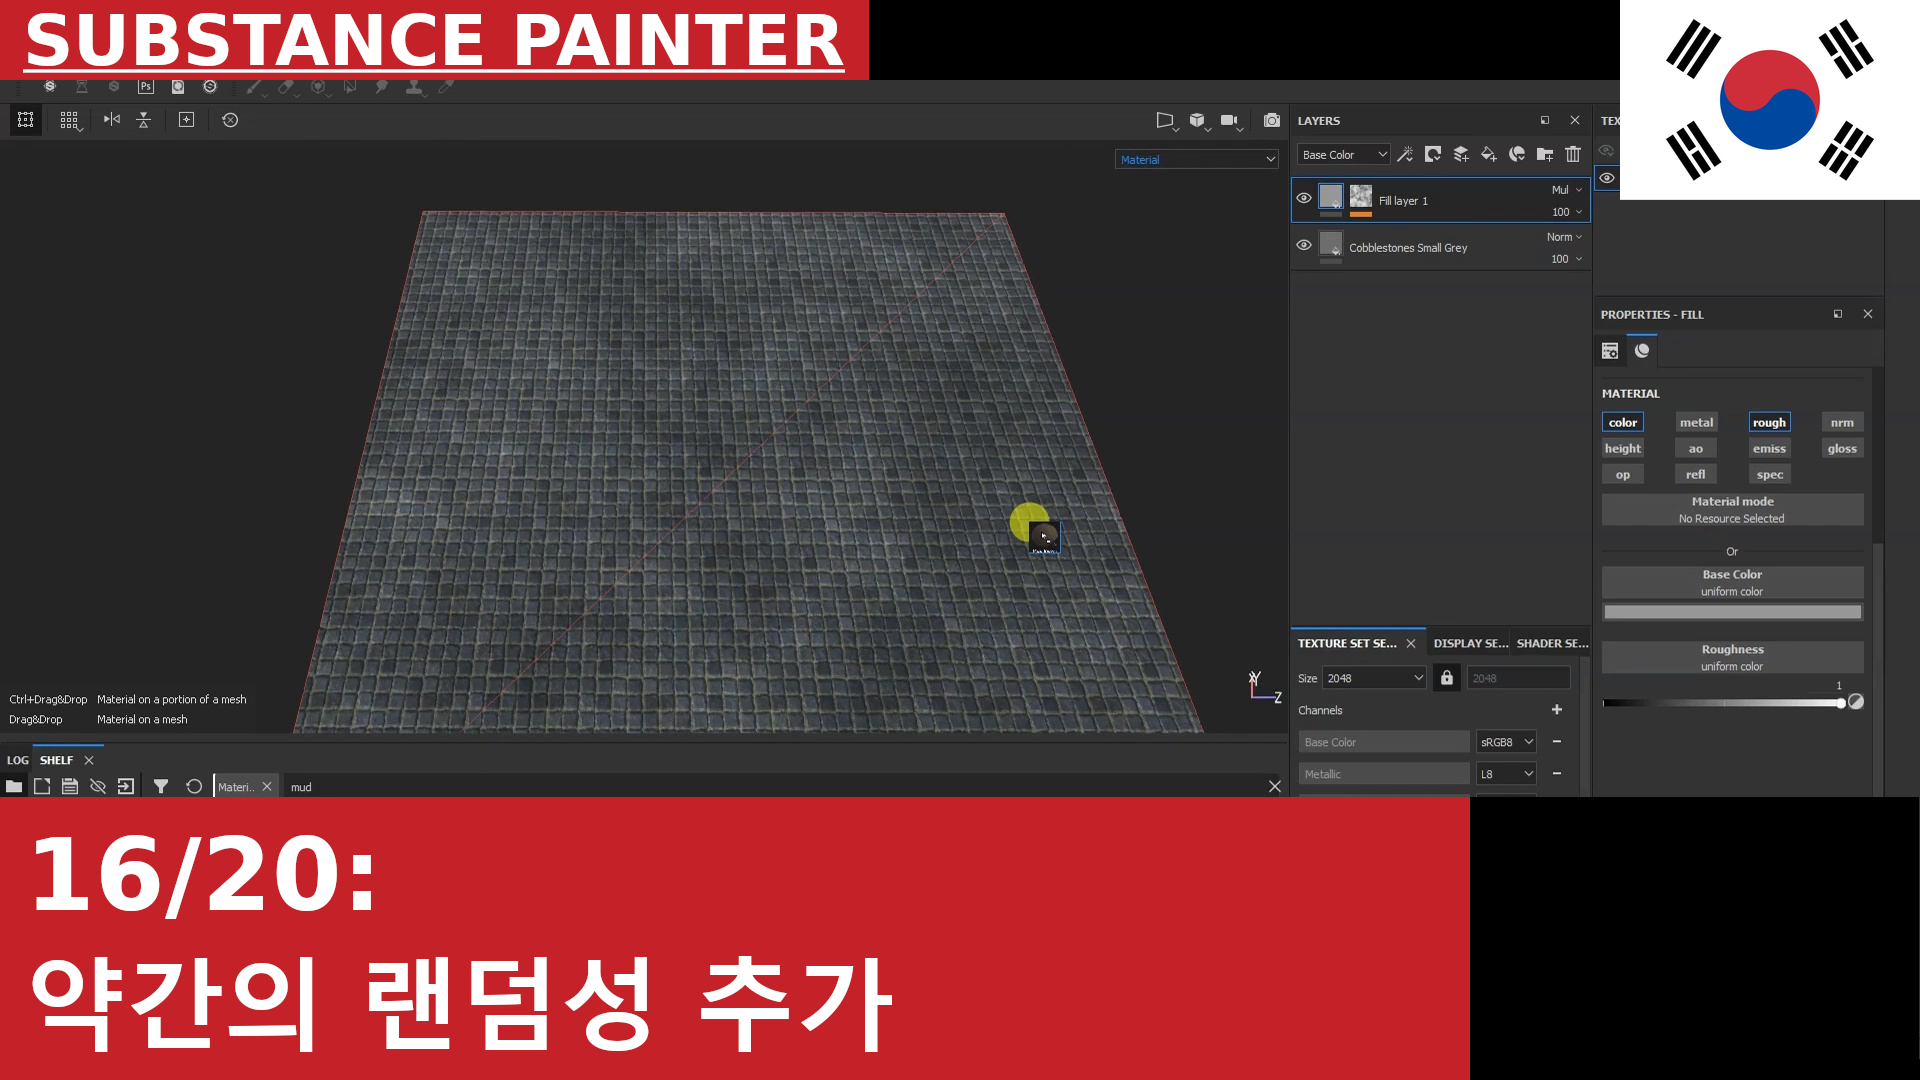Click the Base Color uniform color button
Image resolution: width=1920 pixels, height=1080 pixels.
(1732, 583)
